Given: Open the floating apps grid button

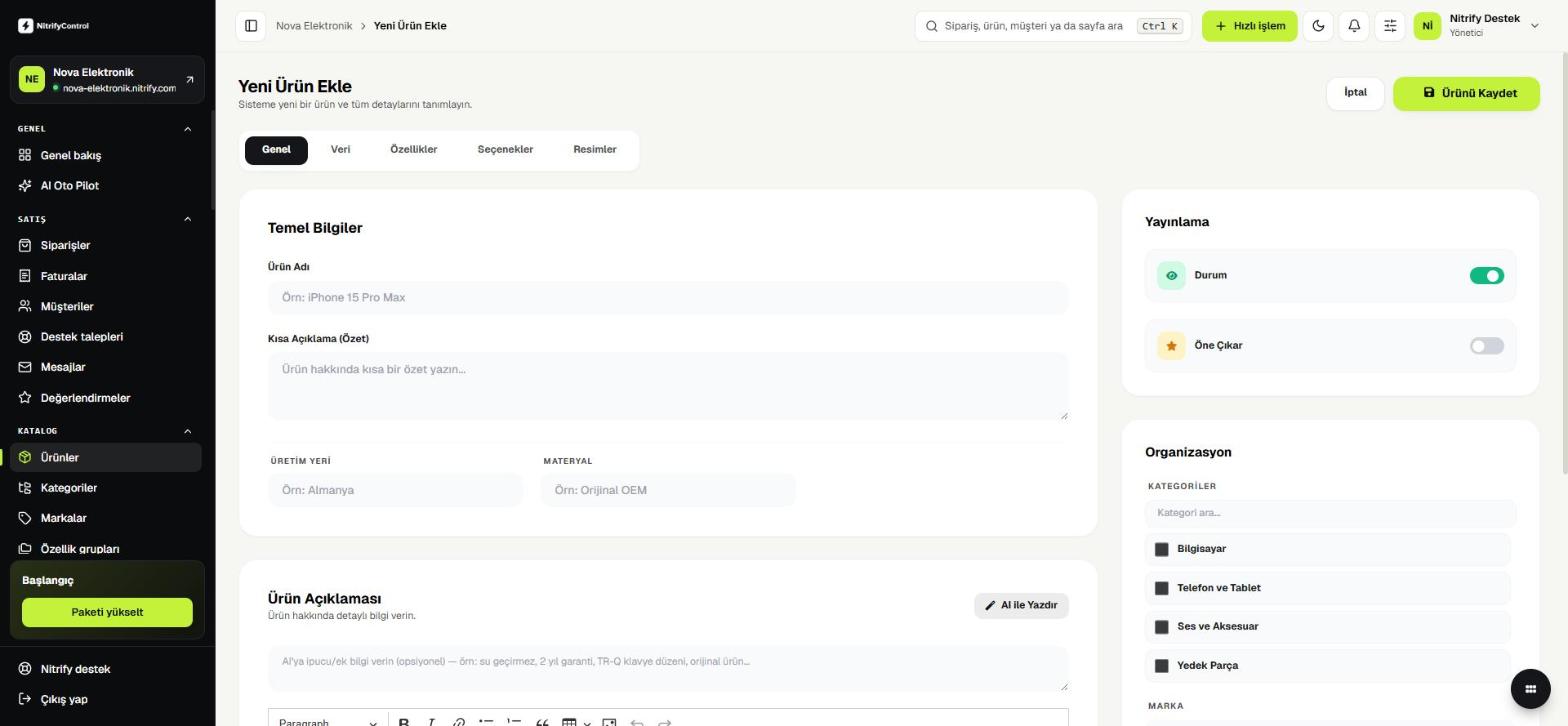Looking at the screenshot, I should pos(1530,688).
